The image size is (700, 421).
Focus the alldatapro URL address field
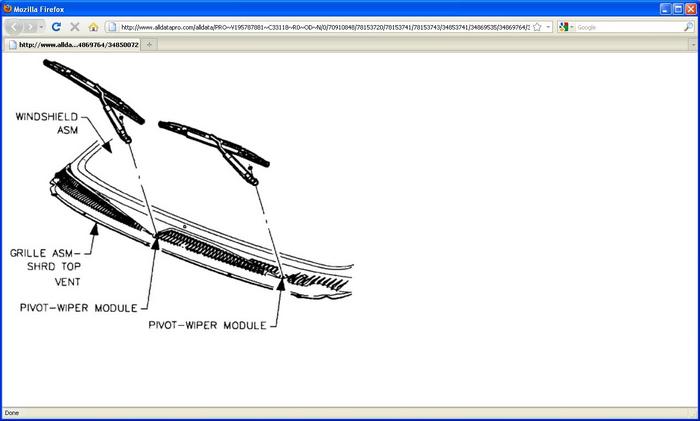click(x=325, y=27)
